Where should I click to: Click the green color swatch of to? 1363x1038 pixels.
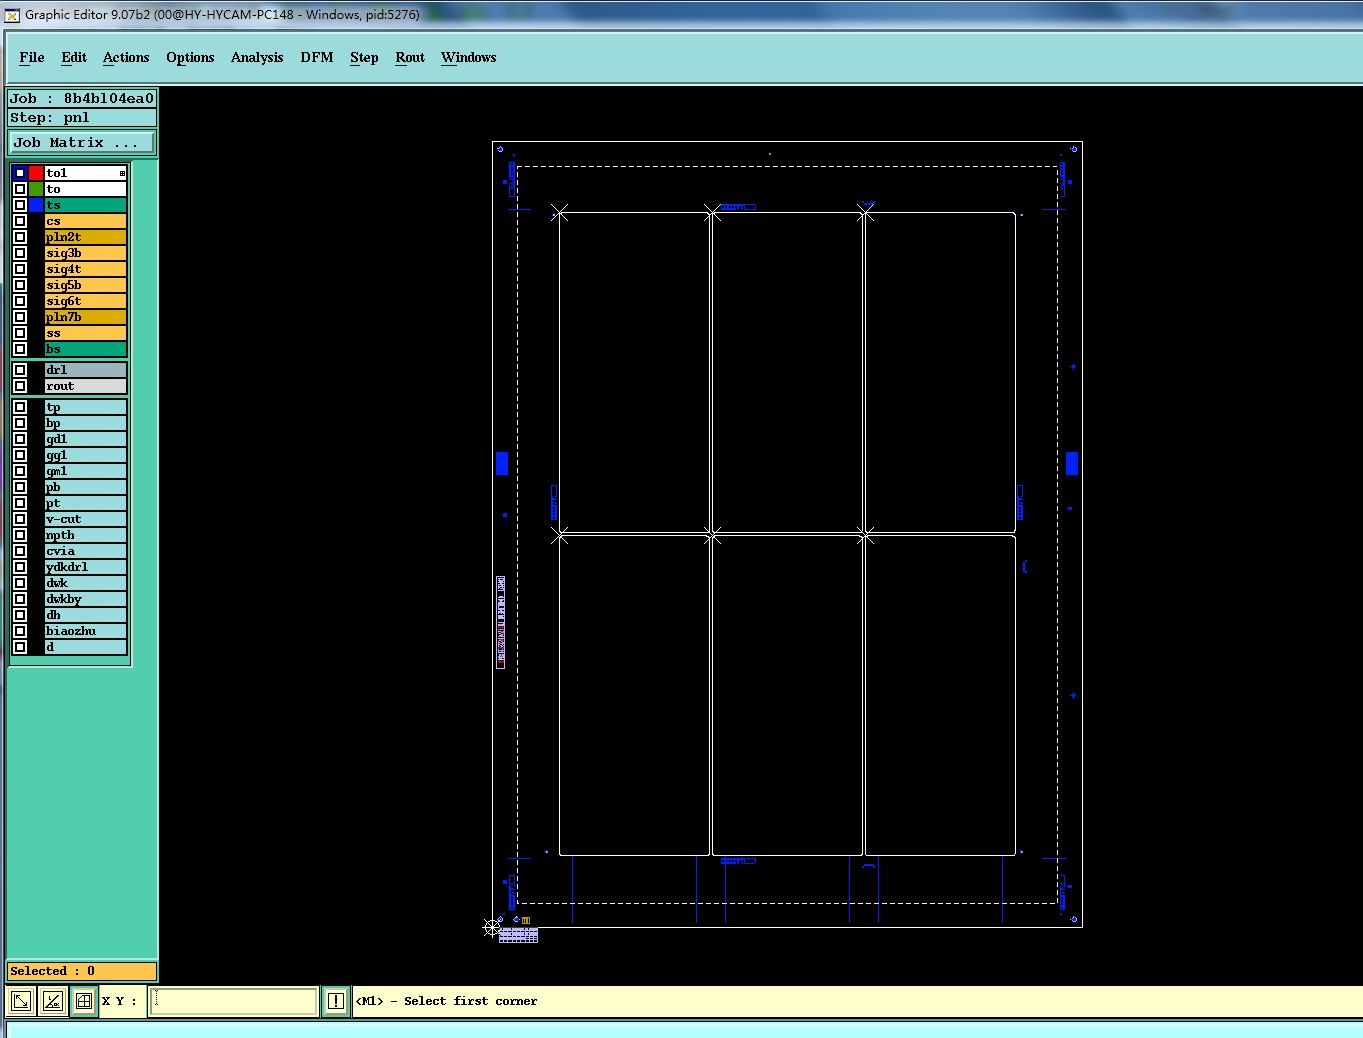pos(36,189)
